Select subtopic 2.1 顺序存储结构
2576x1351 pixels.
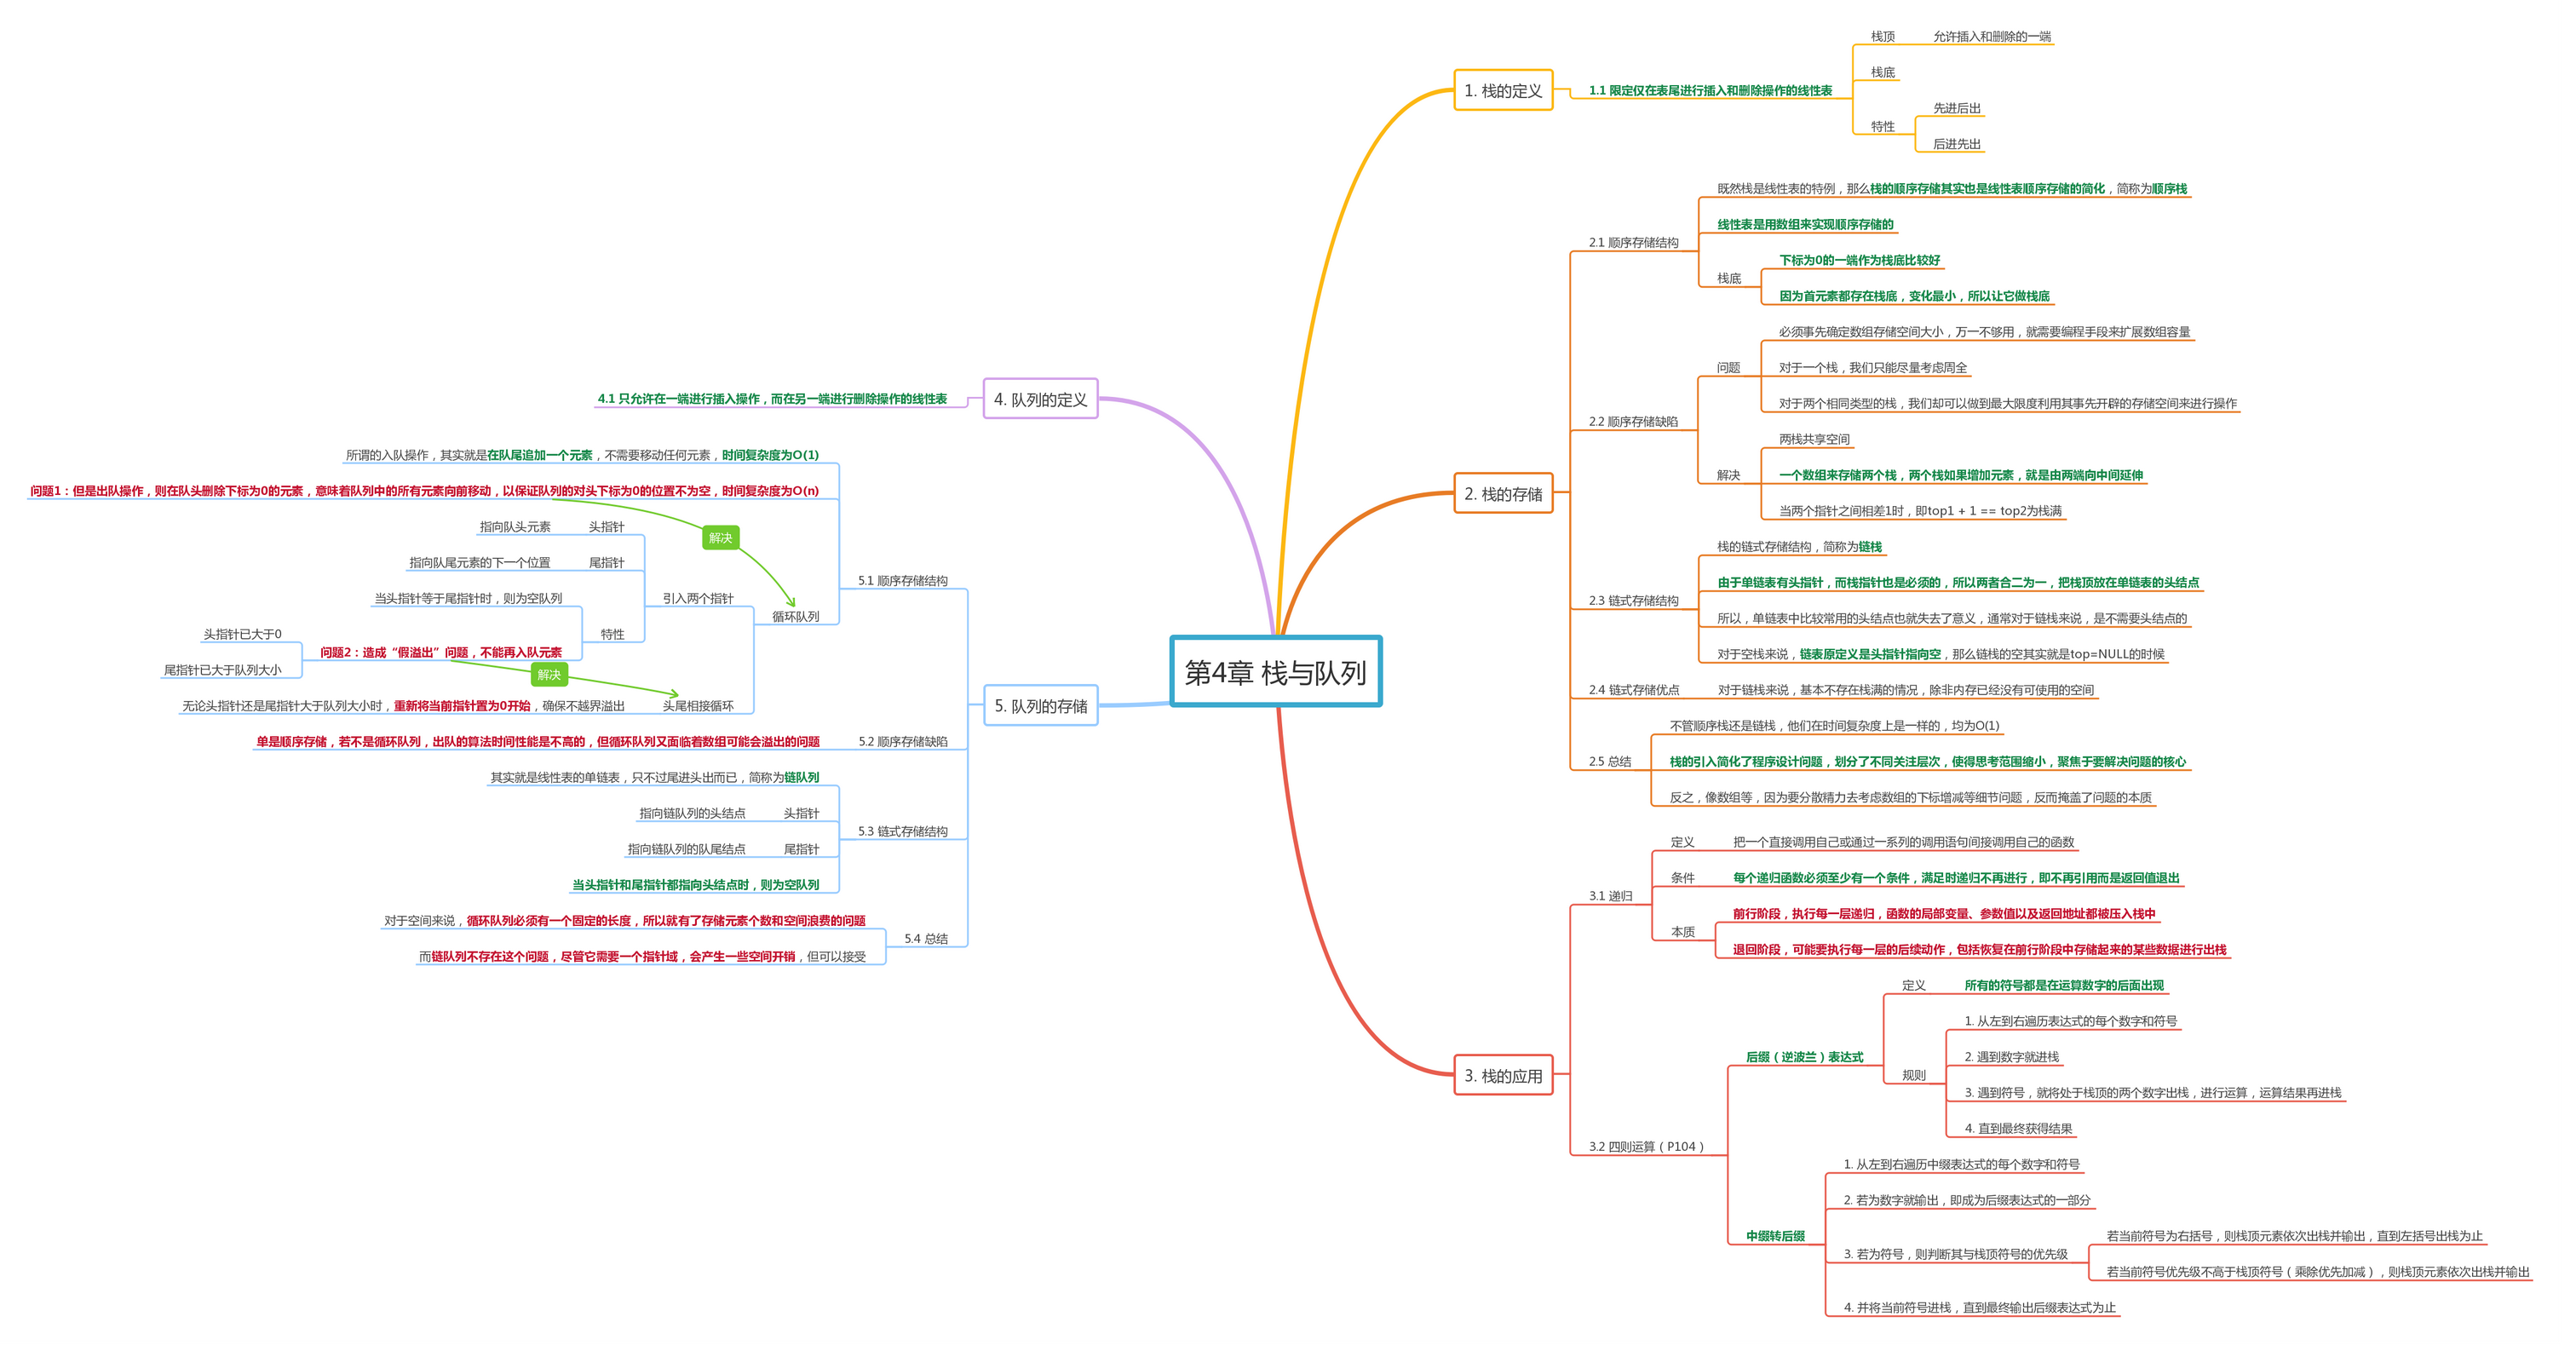pyautogui.click(x=1633, y=243)
